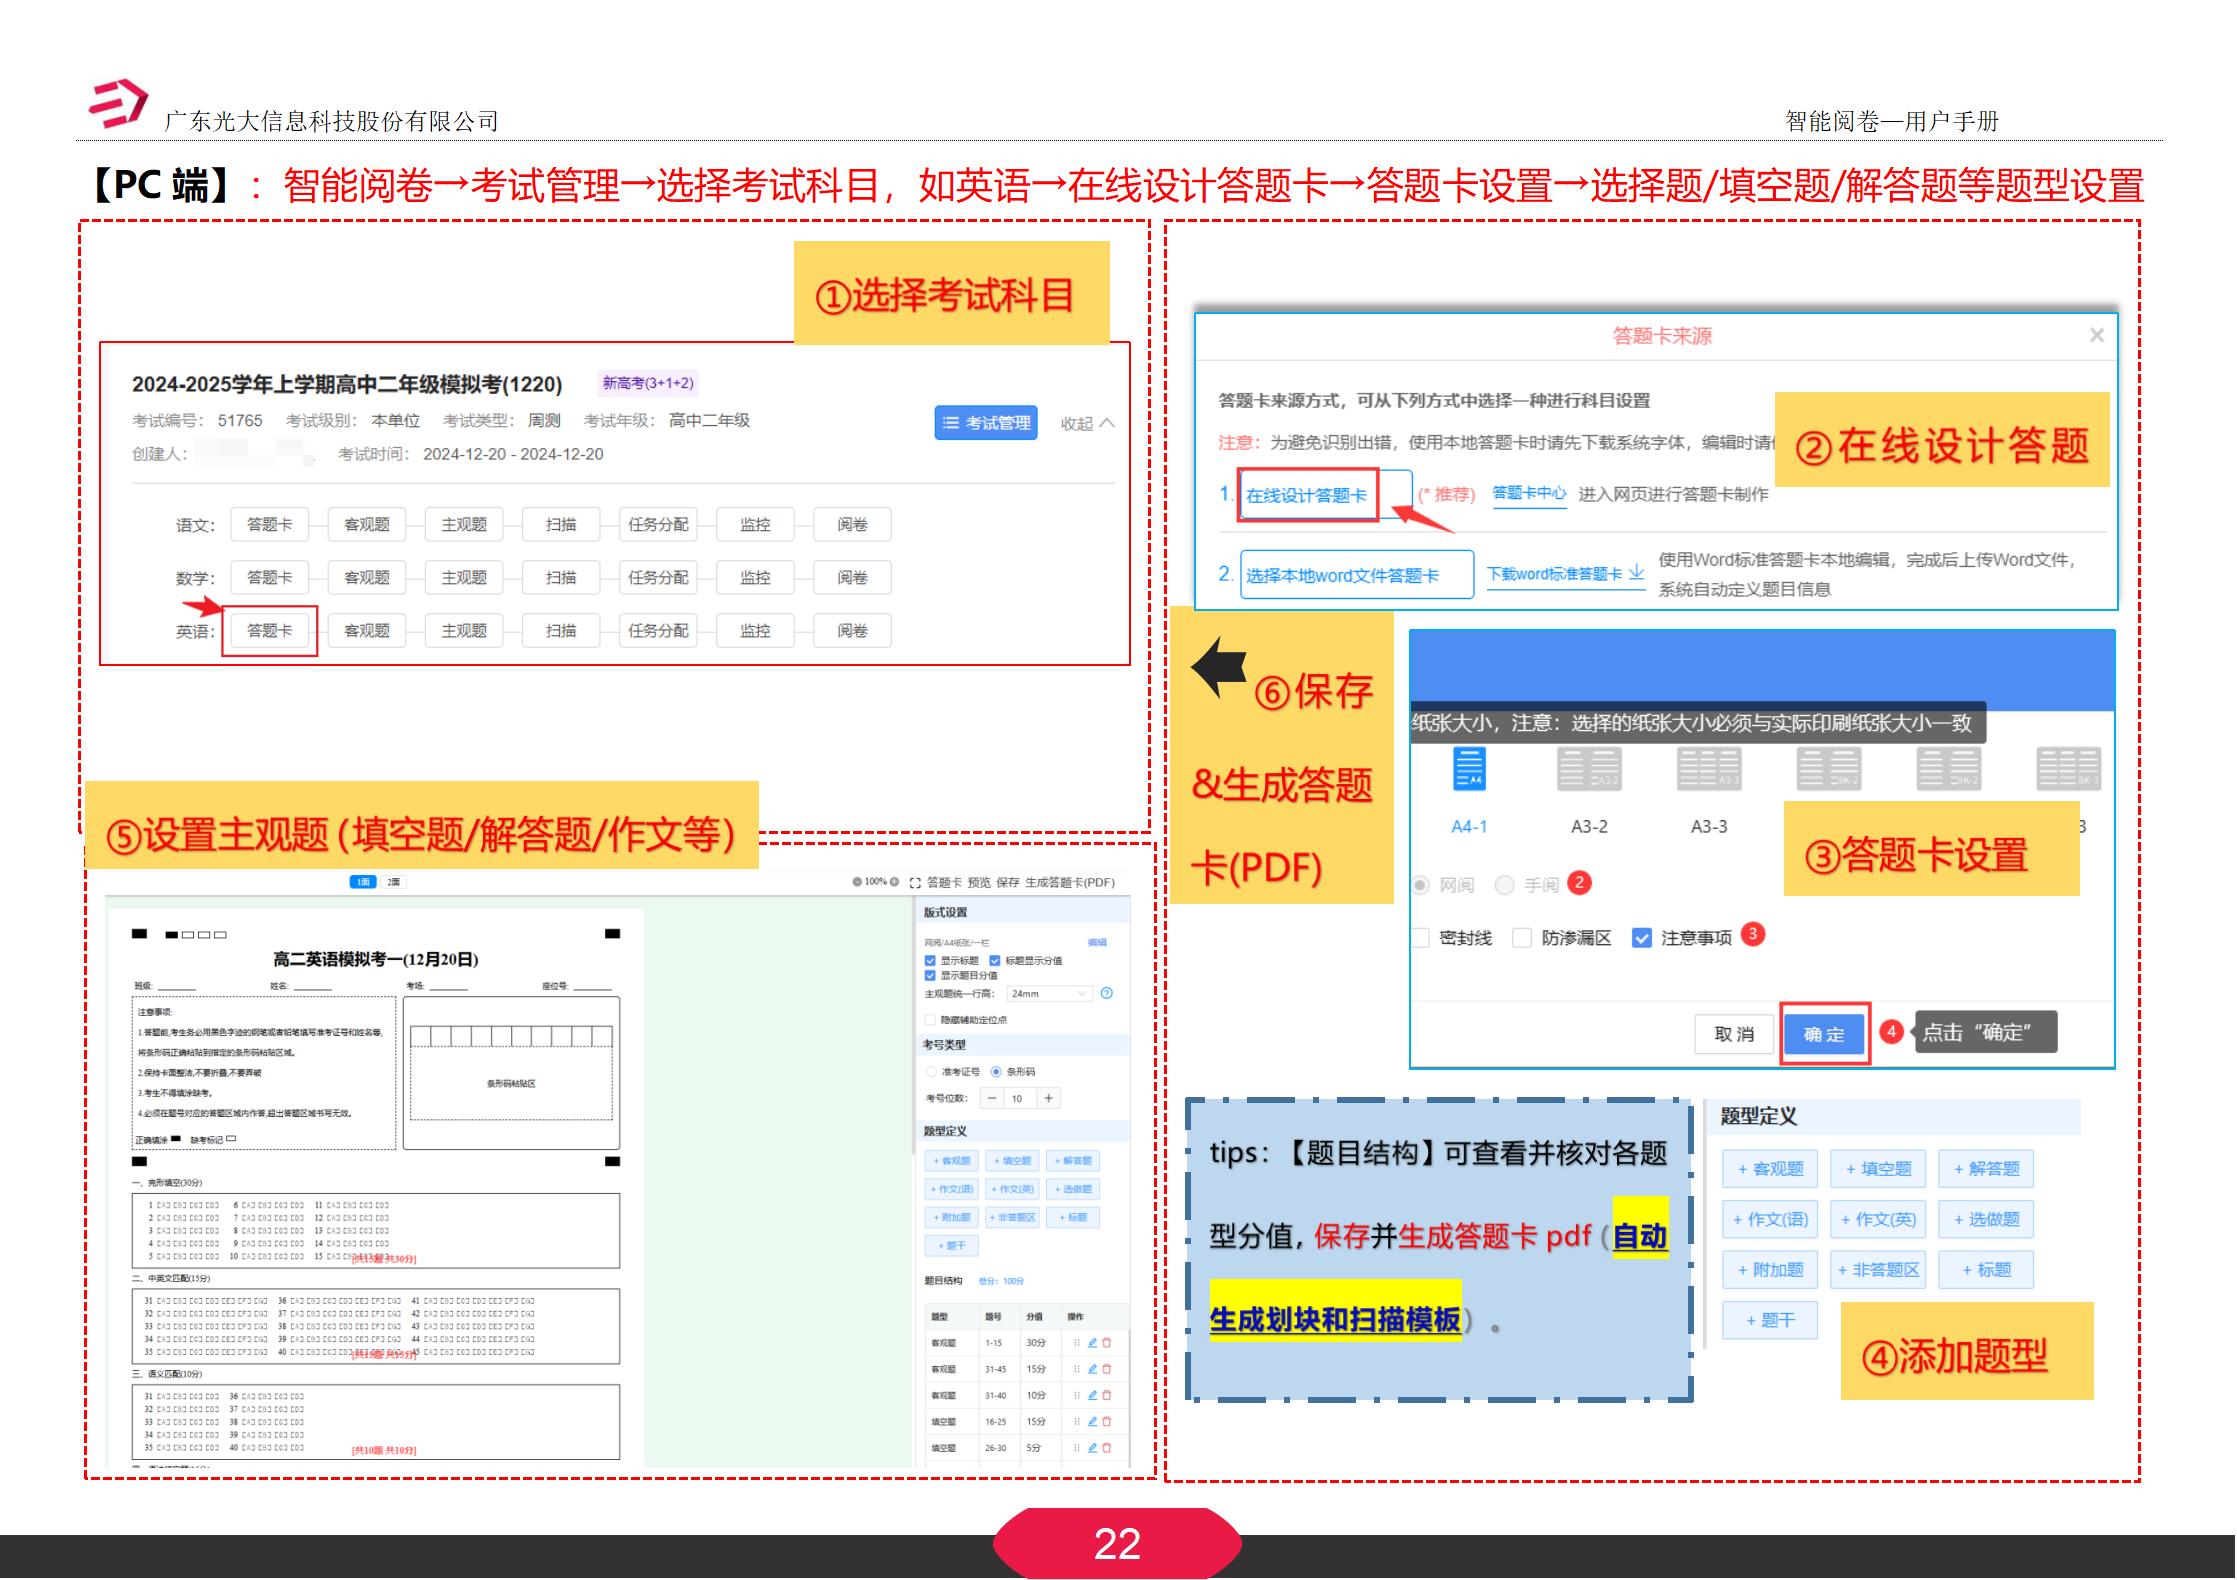Click 预览 in the answer card toolbar

978,882
